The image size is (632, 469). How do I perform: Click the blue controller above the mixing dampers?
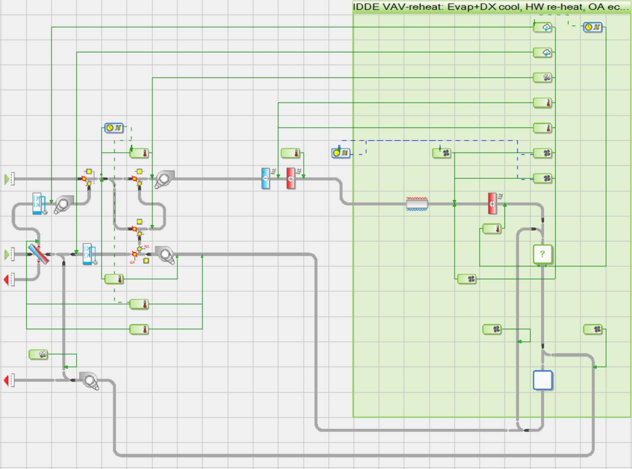(113, 129)
